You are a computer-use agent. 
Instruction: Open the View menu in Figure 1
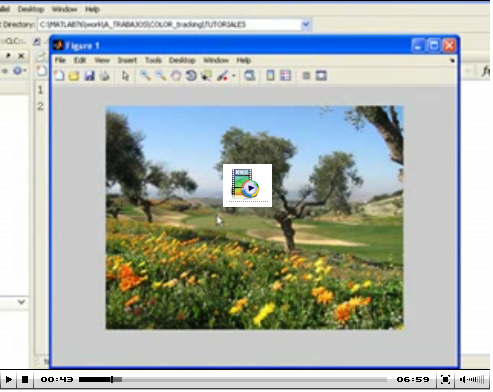click(102, 60)
